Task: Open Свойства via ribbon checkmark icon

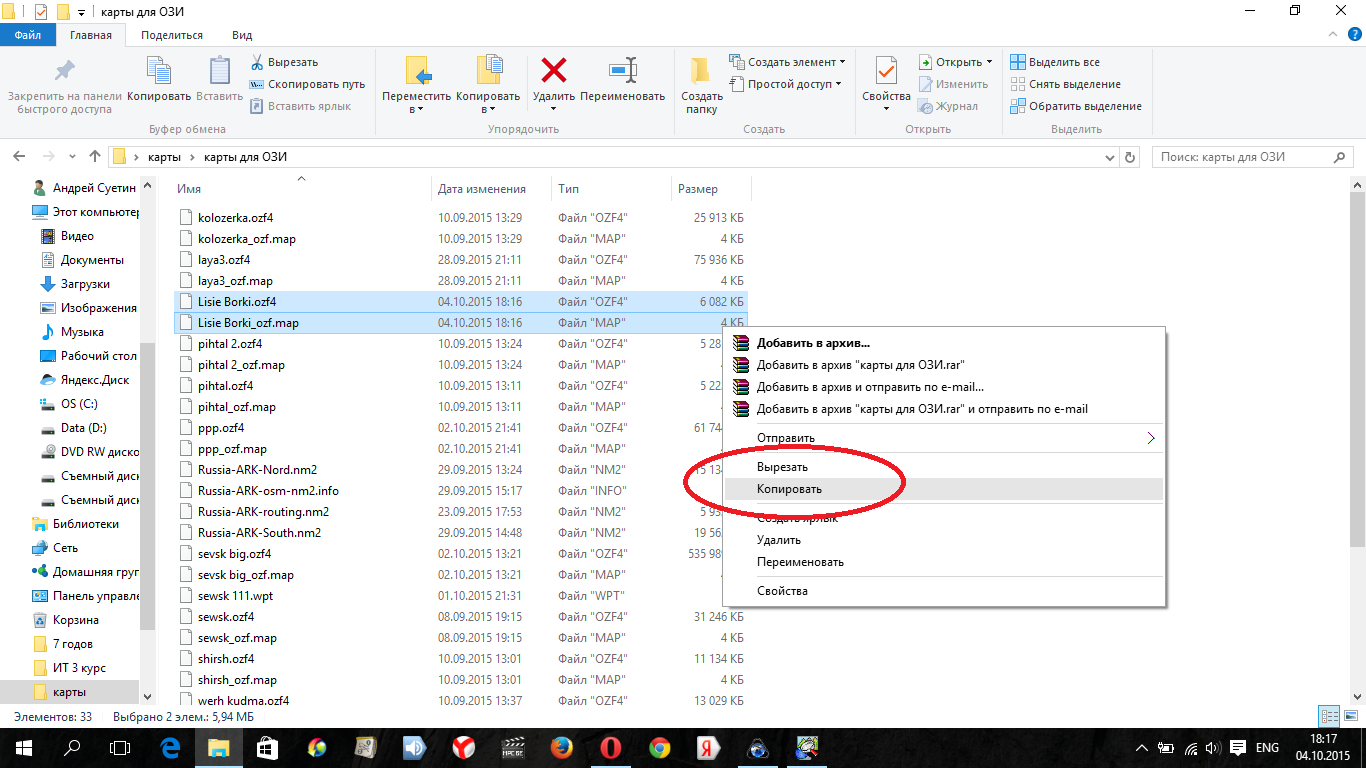Action: [886, 72]
